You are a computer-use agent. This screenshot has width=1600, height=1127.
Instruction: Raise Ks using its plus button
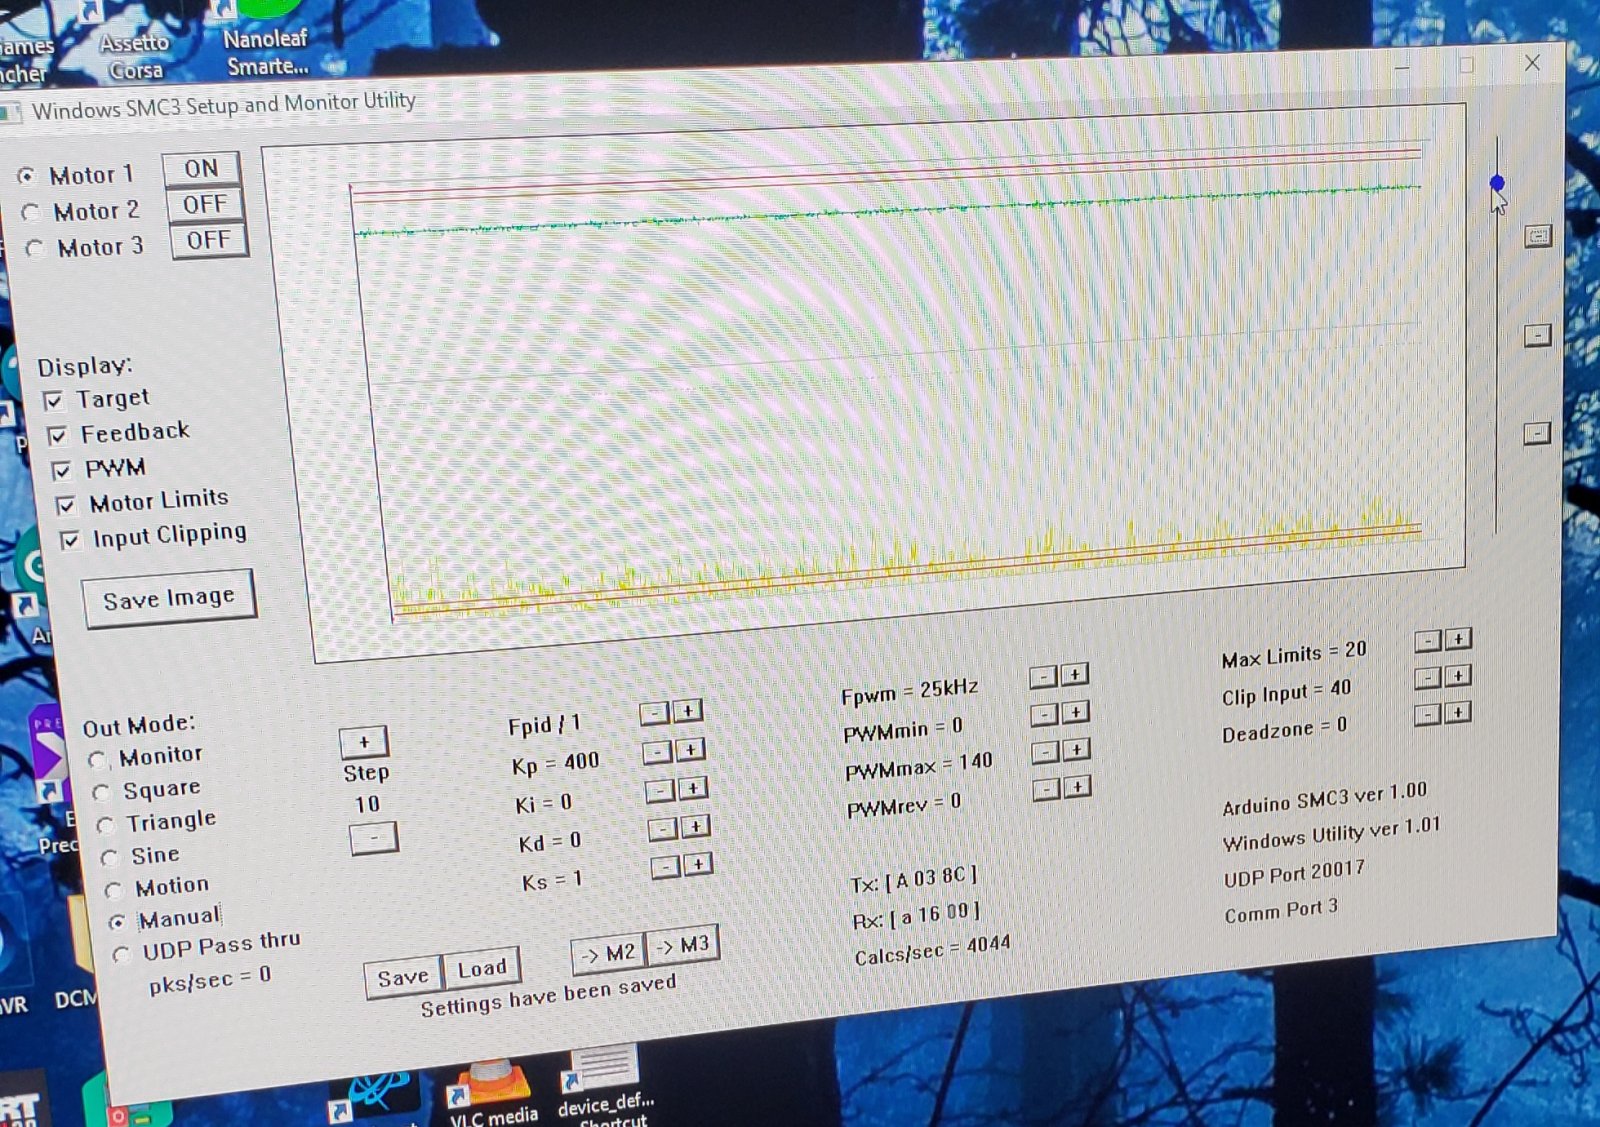[698, 863]
